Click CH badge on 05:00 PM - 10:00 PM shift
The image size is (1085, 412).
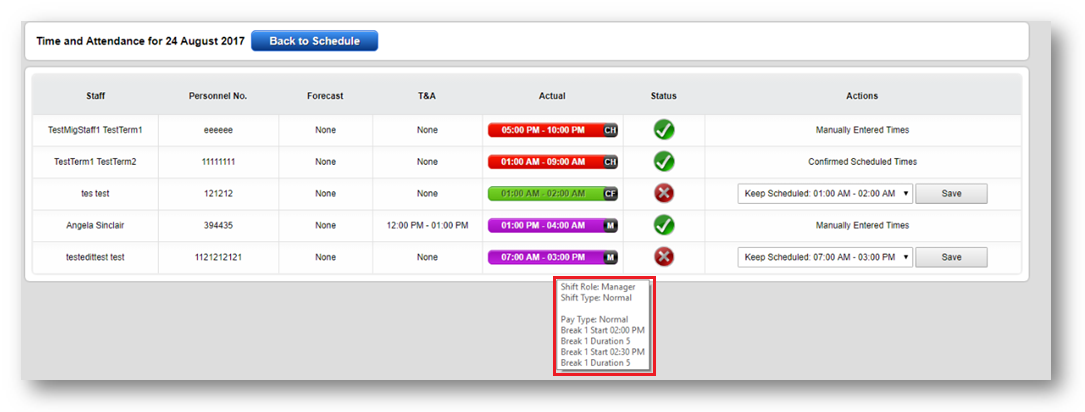610,130
